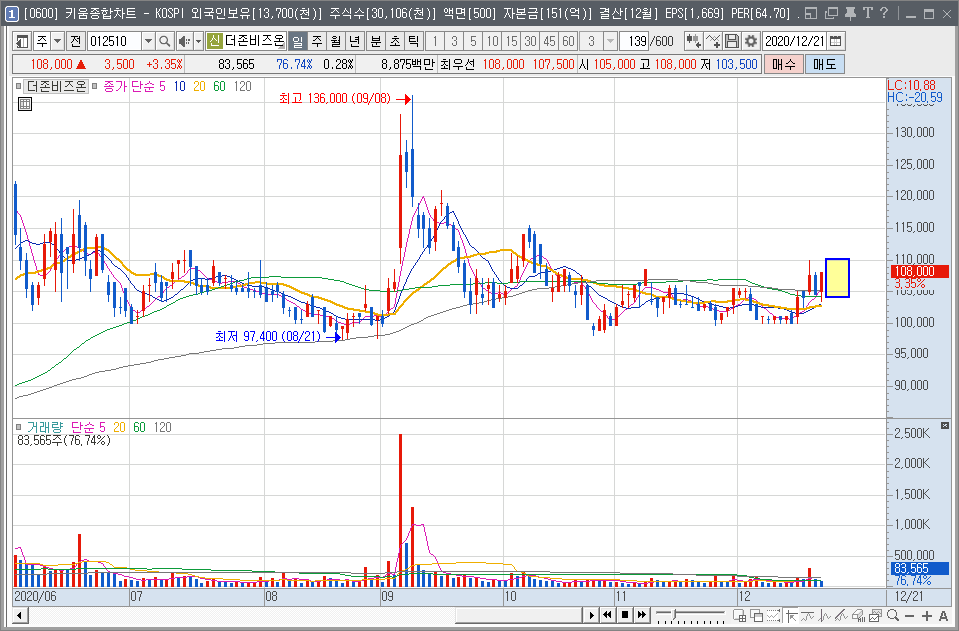Select the 30 interval button
This screenshot has width=959, height=631.
coord(530,41)
